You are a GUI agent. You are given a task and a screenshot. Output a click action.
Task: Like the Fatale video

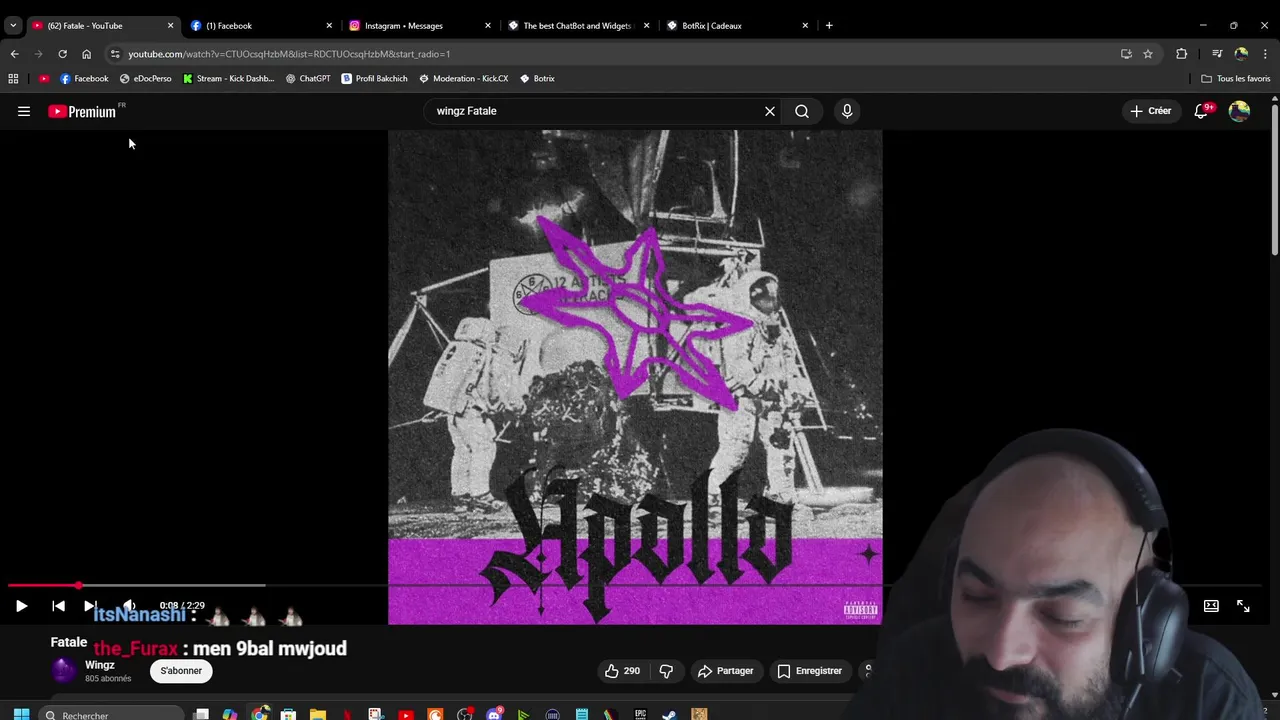622,671
